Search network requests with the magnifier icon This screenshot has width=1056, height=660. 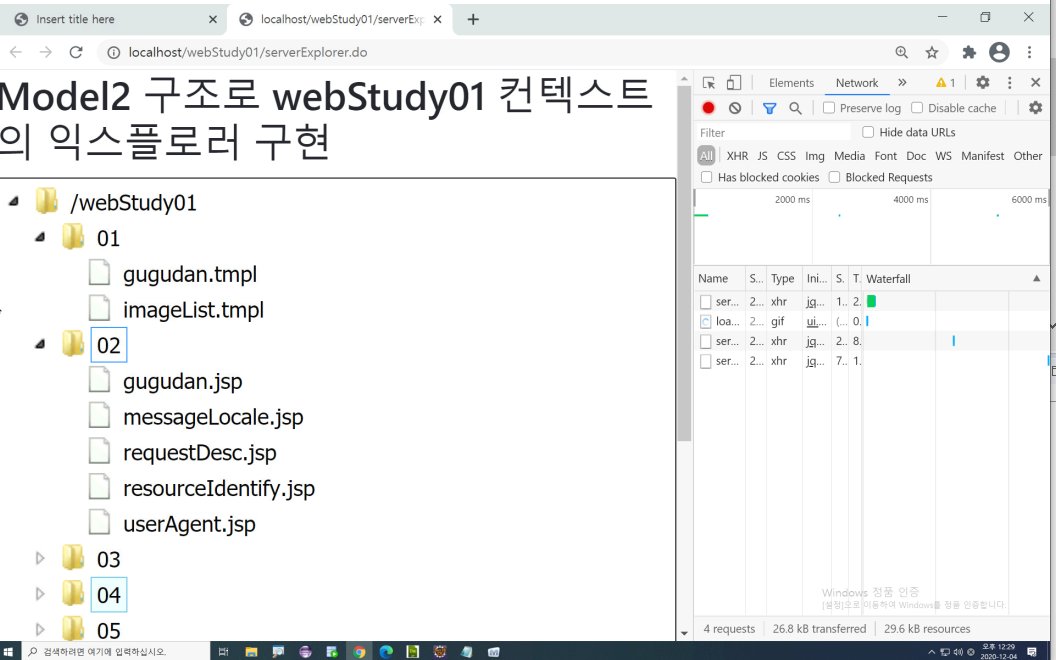(x=795, y=108)
